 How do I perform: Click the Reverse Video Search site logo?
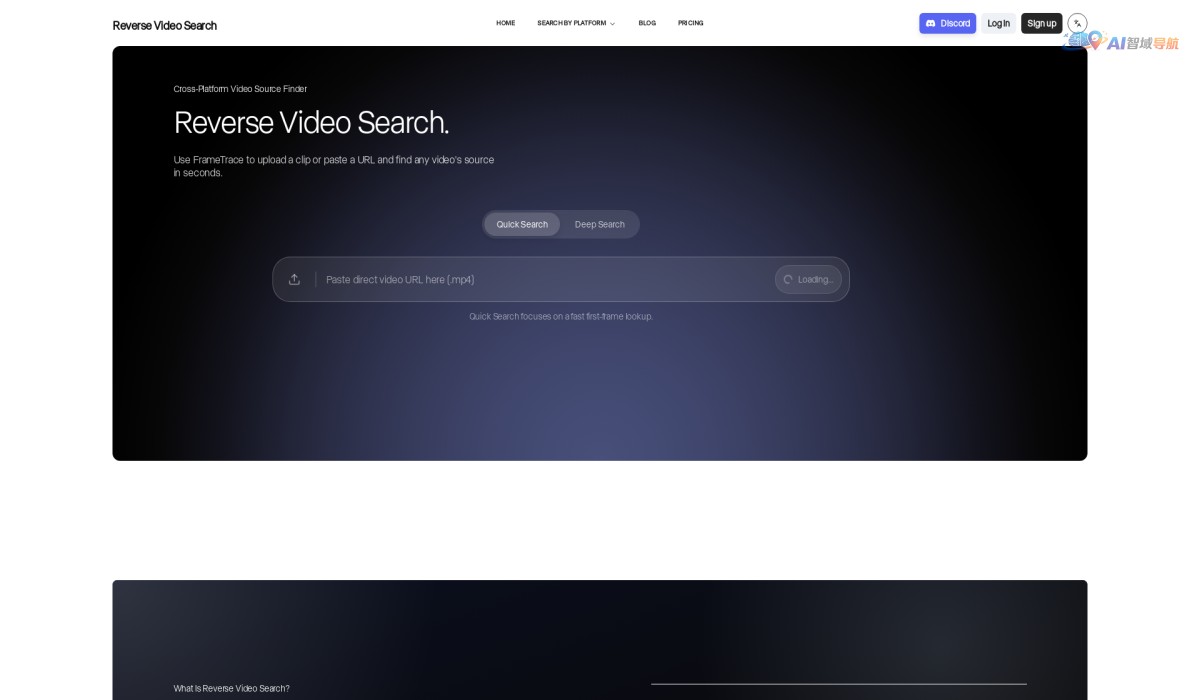tap(164, 25)
